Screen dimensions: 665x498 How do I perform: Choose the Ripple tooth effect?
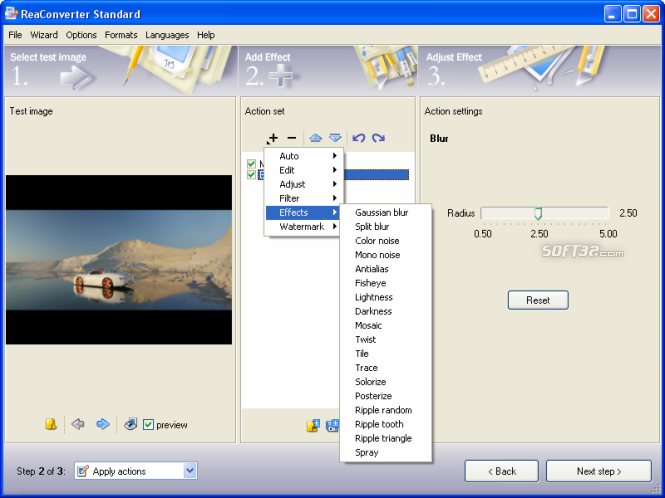tap(386, 424)
